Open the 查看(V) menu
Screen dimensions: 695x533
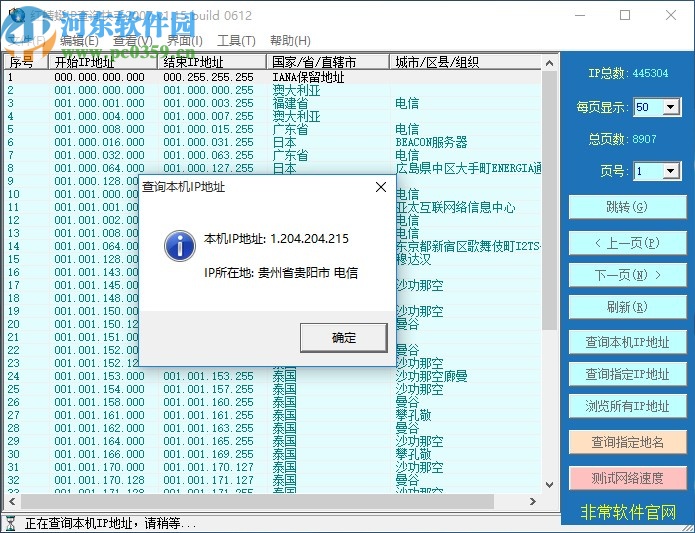pyautogui.click(x=133, y=41)
